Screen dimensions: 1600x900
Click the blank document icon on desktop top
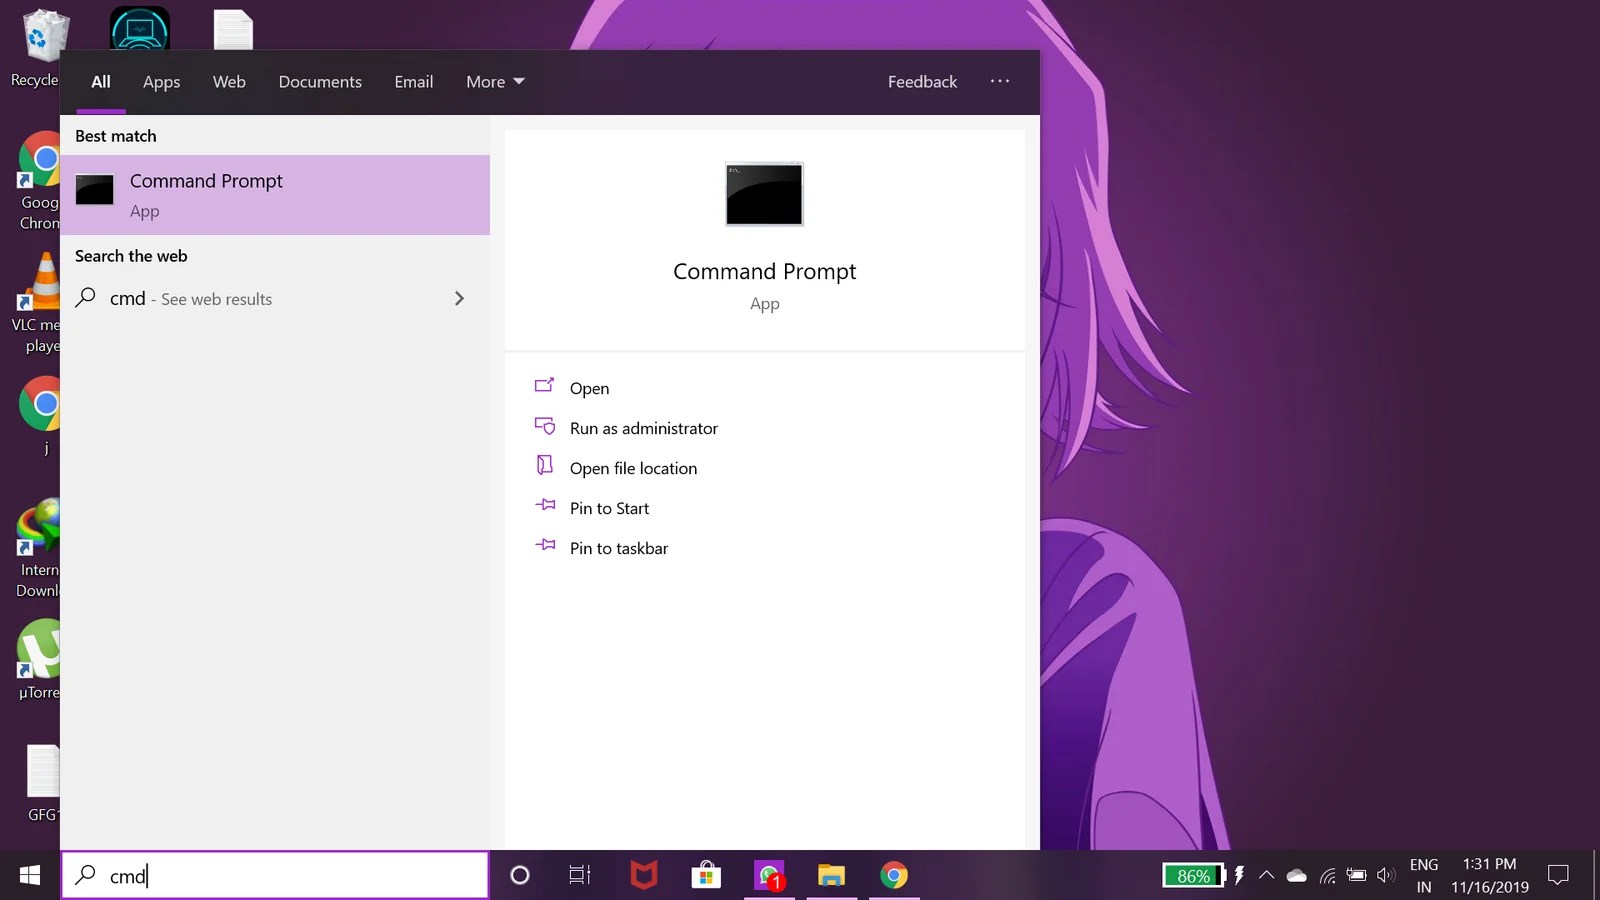coord(233,29)
